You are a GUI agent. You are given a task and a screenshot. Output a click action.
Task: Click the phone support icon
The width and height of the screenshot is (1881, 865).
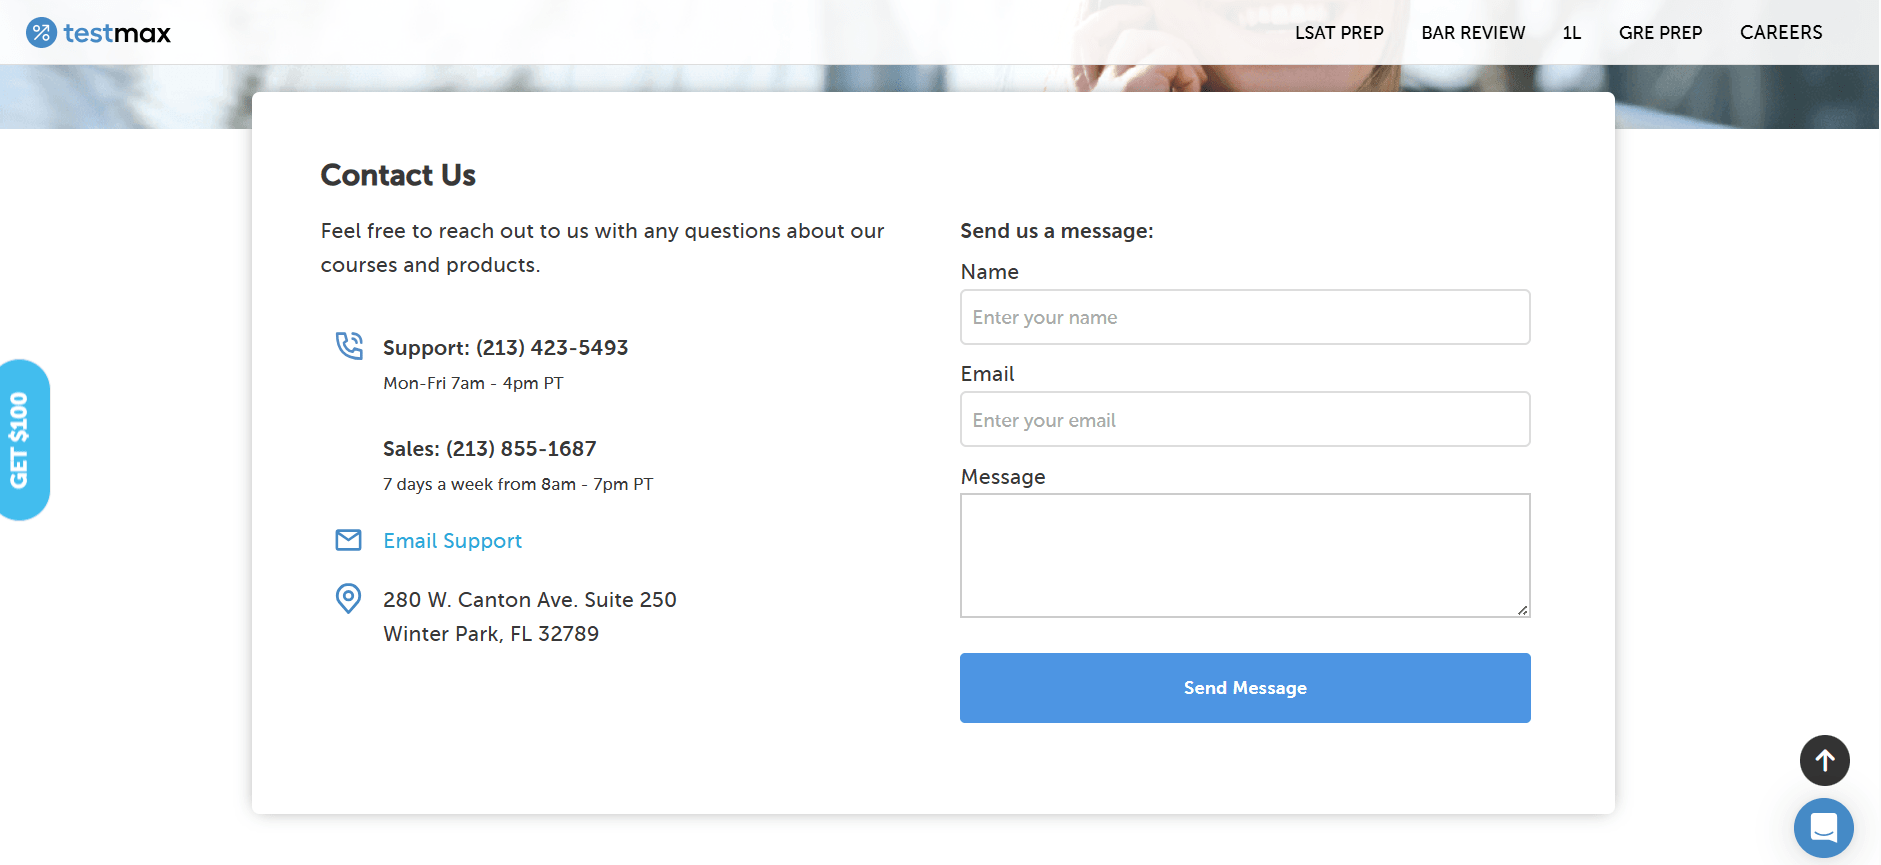(x=349, y=346)
